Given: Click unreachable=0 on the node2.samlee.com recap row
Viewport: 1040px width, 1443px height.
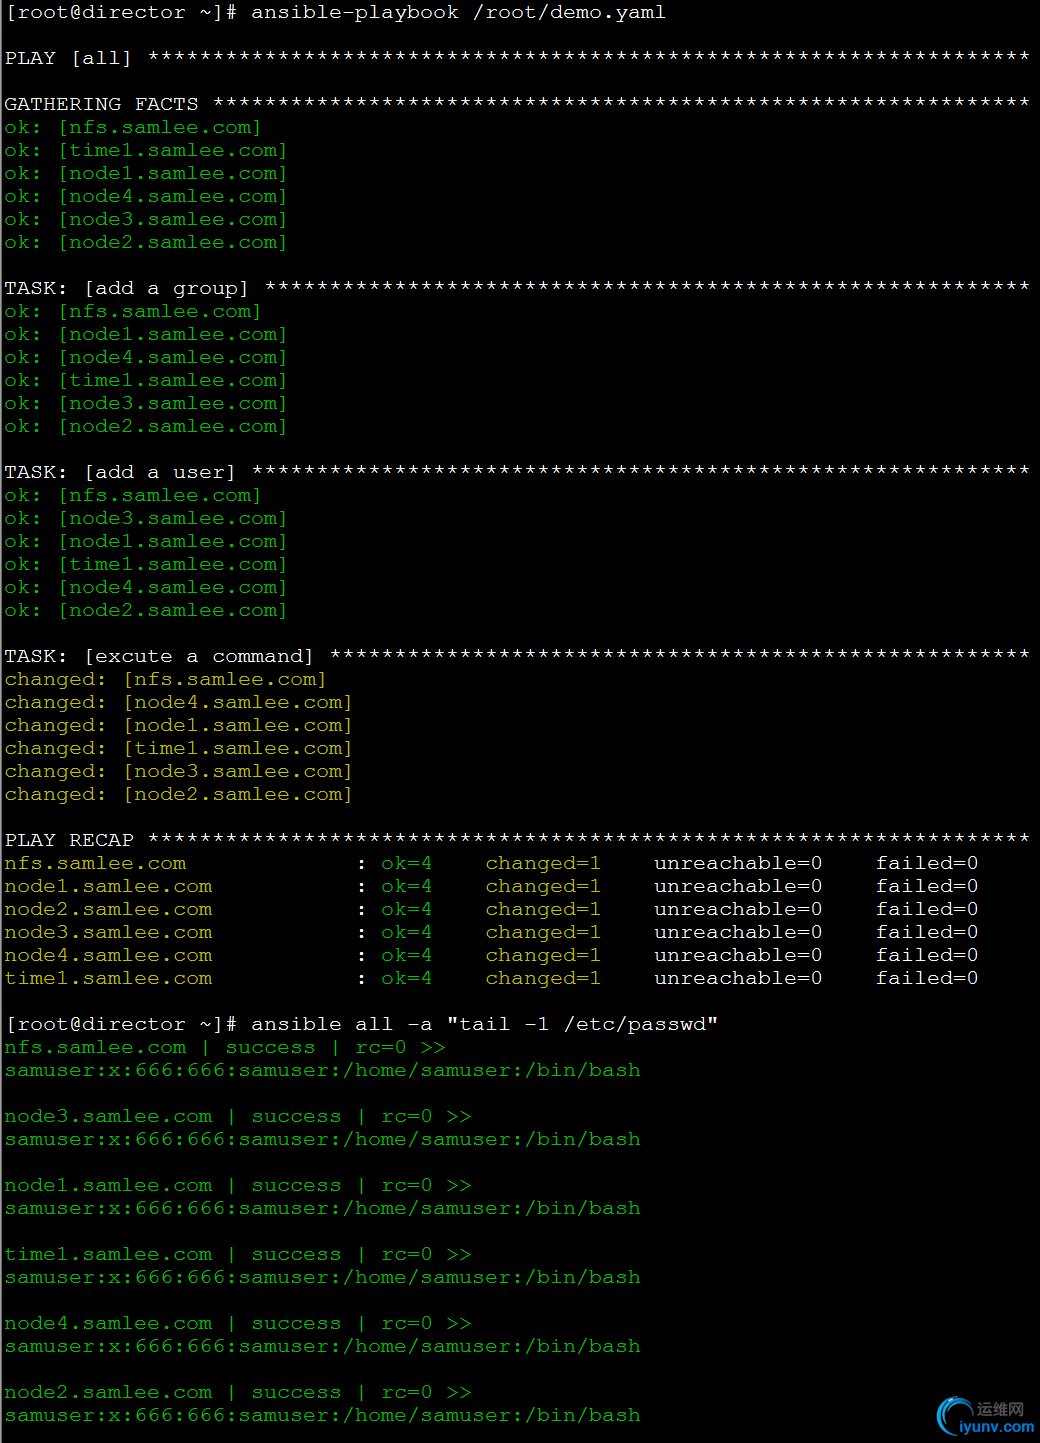Looking at the screenshot, I should (738, 909).
